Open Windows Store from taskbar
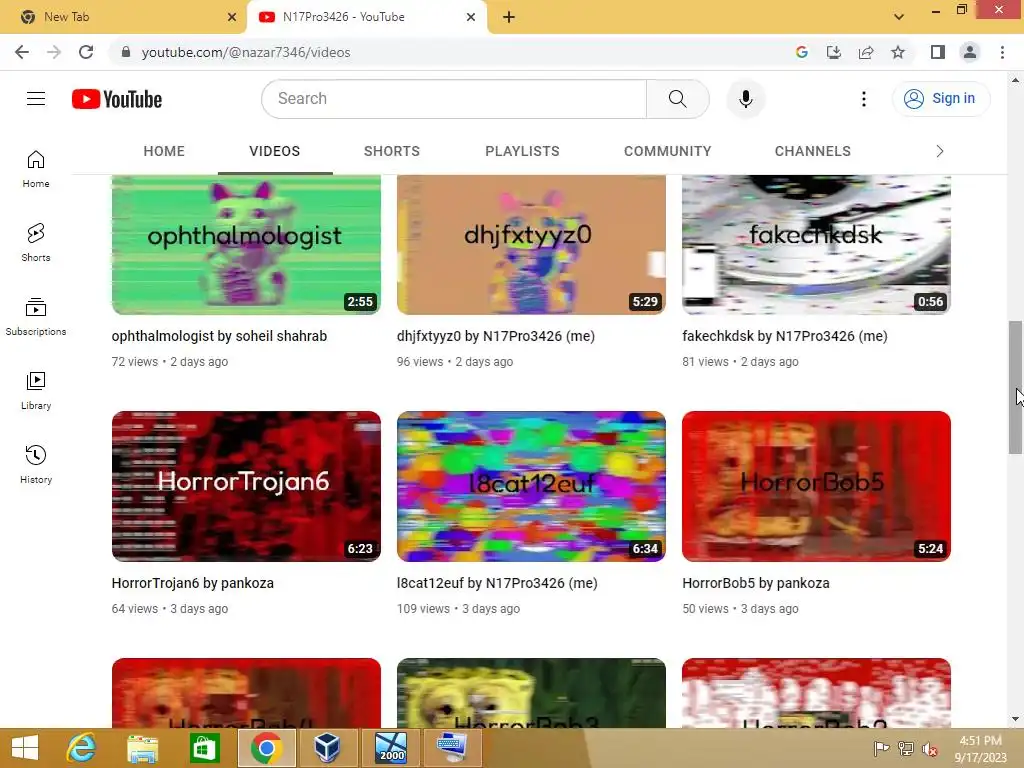Screen dimensions: 1024x768 (x=204, y=748)
